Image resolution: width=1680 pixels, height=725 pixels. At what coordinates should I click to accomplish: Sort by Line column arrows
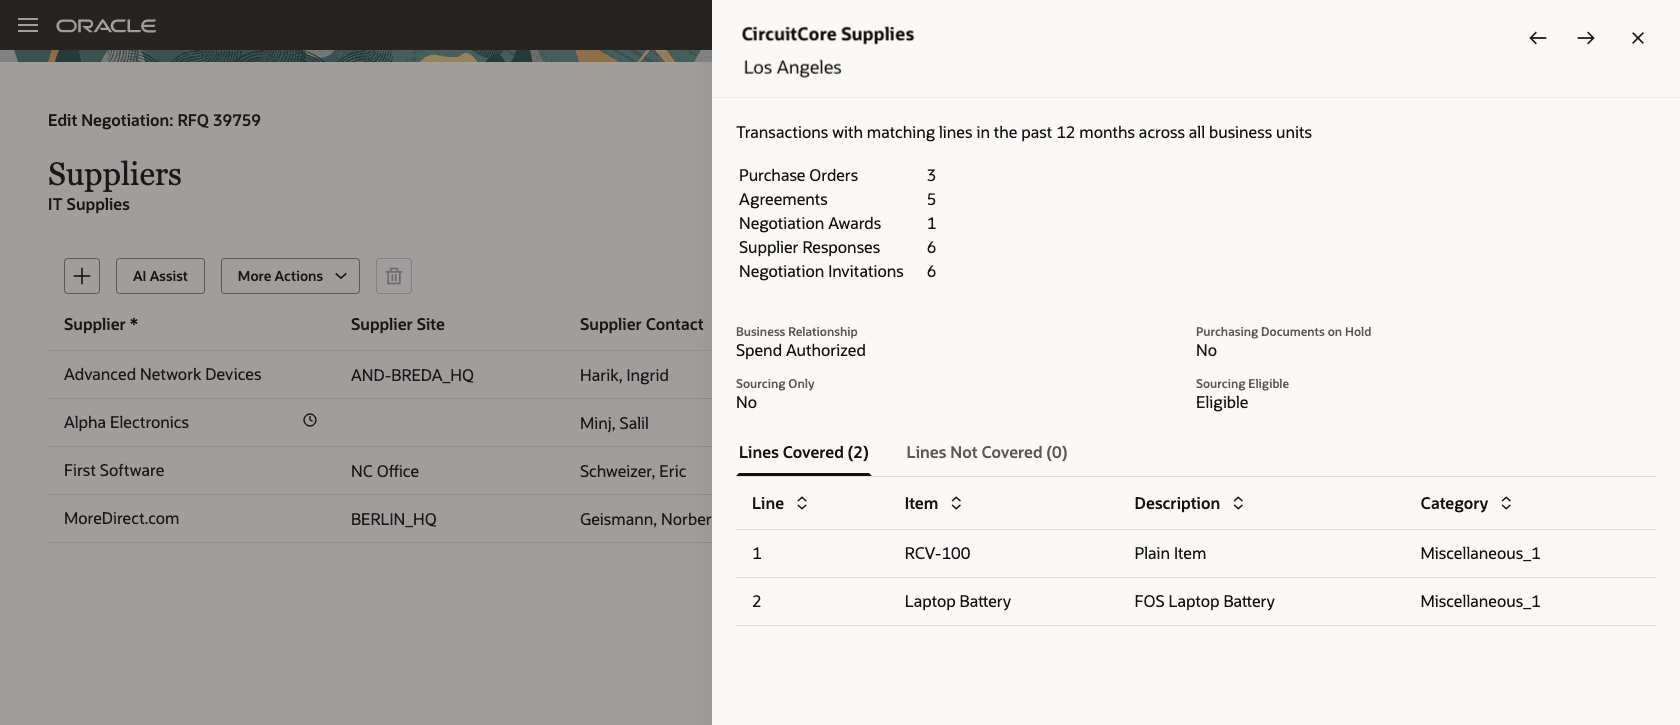[x=802, y=503]
